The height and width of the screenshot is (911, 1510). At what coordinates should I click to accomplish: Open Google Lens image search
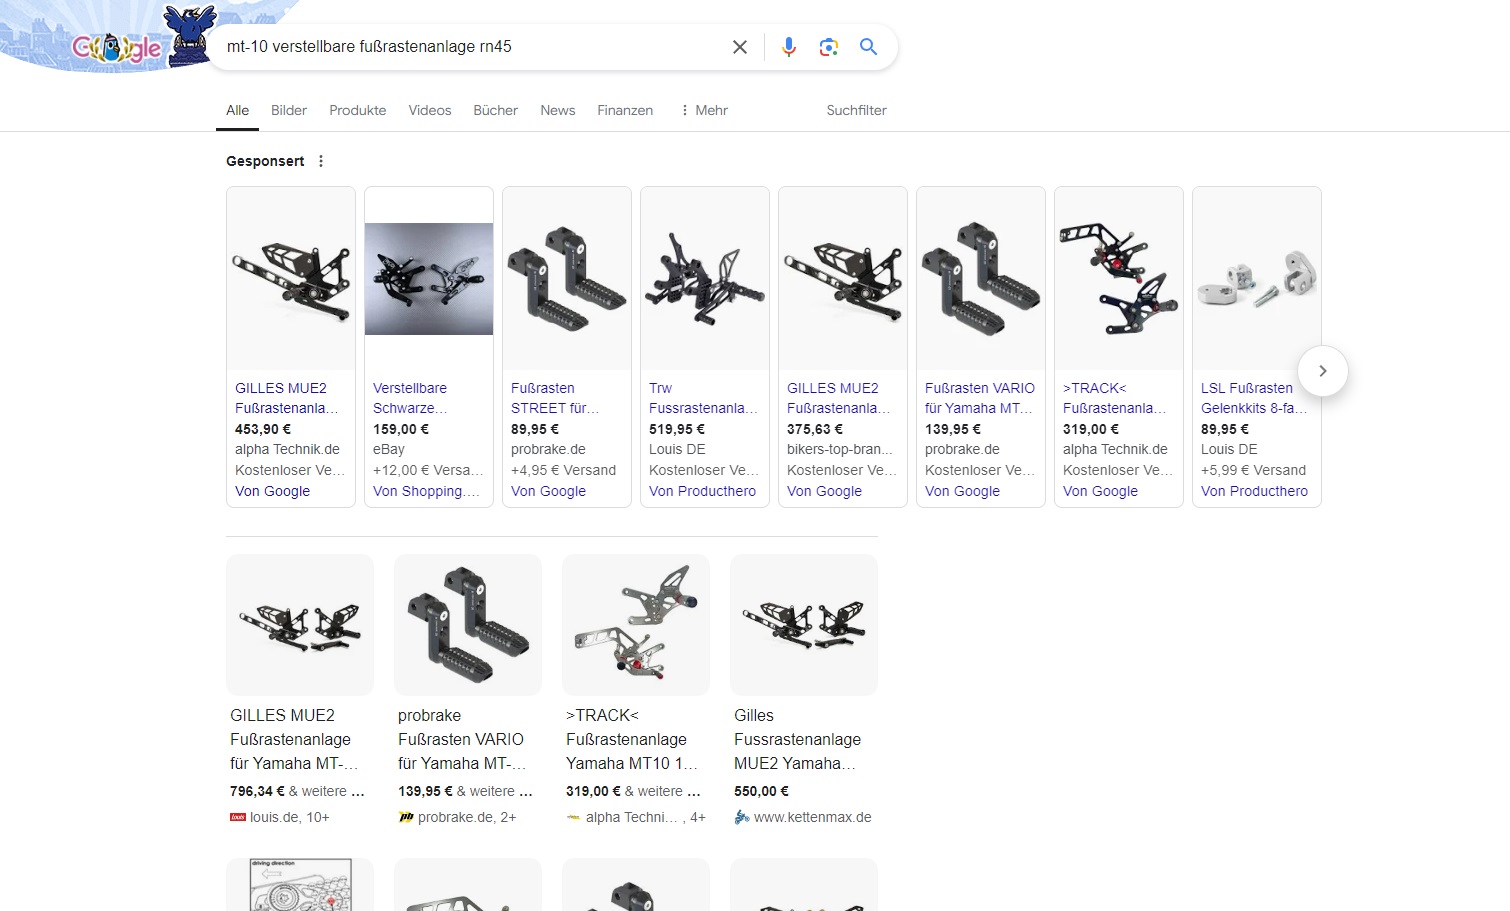[x=828, y=47]
